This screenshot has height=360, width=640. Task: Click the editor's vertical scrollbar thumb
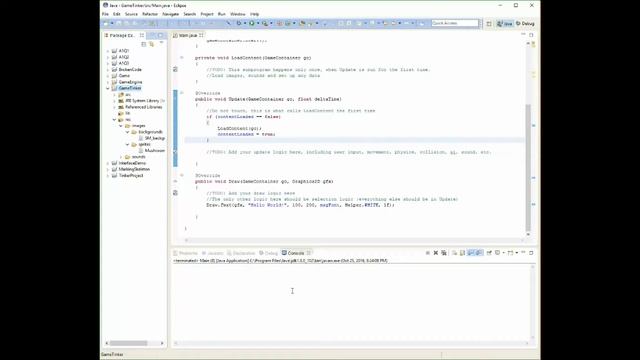tap(528, 167)
